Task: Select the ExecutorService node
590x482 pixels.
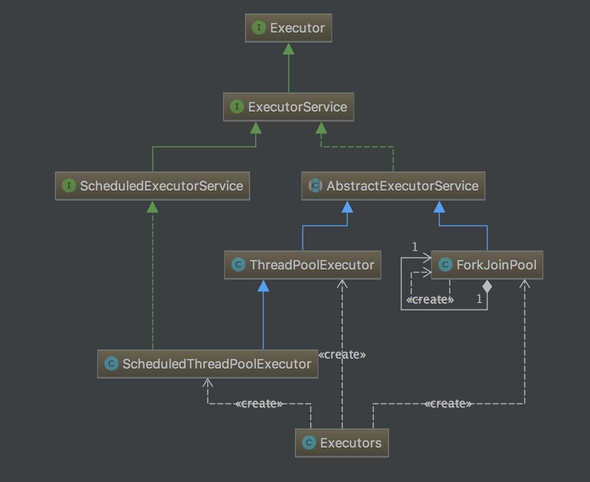Action: click(289, 107)
